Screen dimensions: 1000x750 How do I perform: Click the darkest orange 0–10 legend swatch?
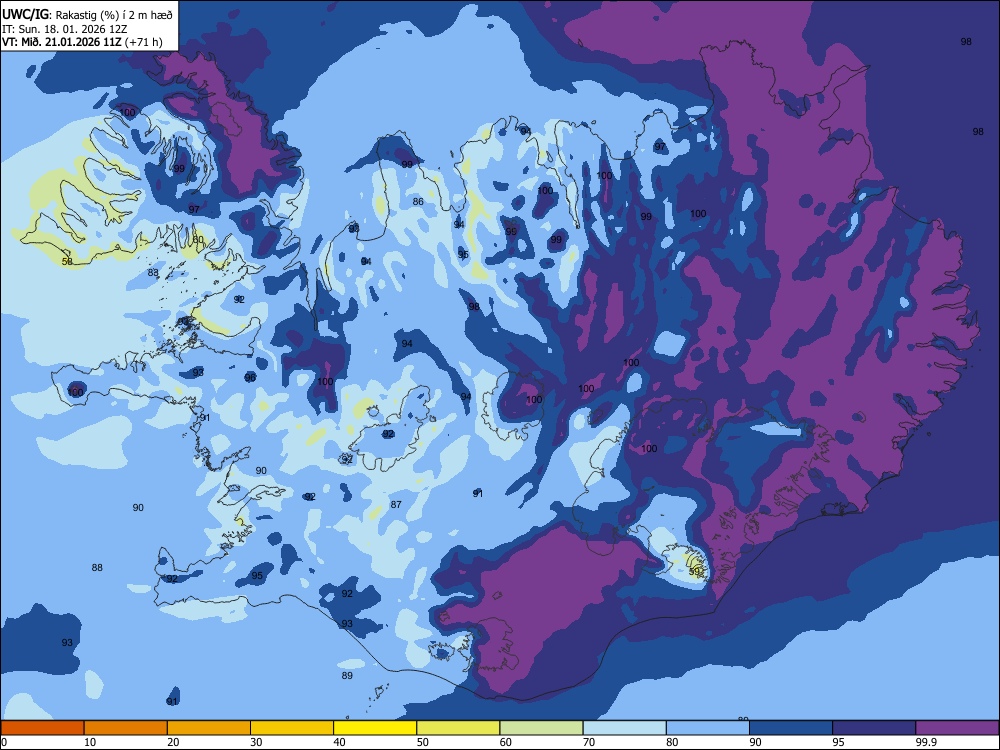[x=42, y=728]
